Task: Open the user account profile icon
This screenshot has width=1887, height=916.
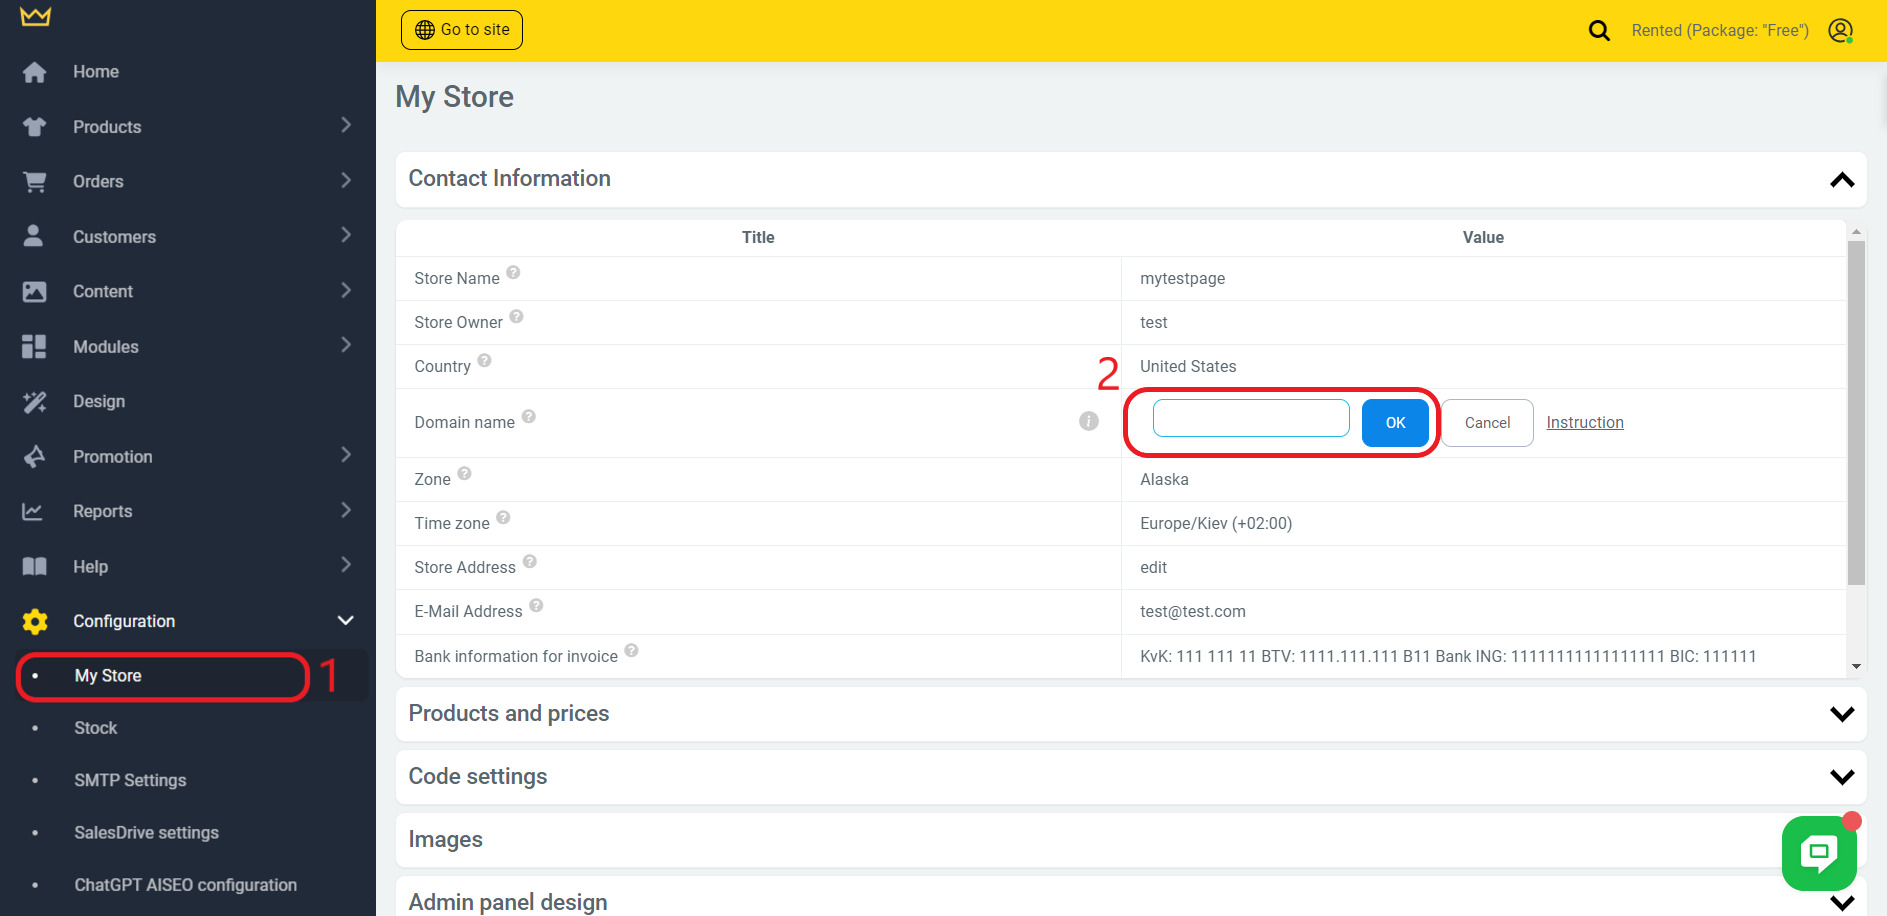Action: 1840,31
